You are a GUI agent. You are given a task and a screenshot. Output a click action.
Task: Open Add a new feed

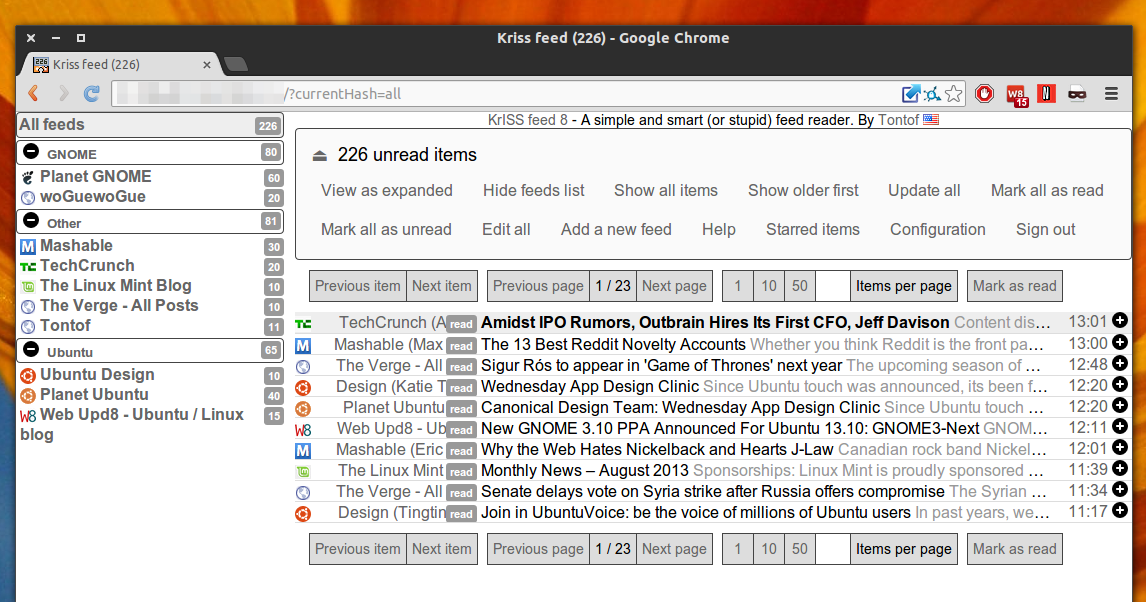click(x=616, y=229)
